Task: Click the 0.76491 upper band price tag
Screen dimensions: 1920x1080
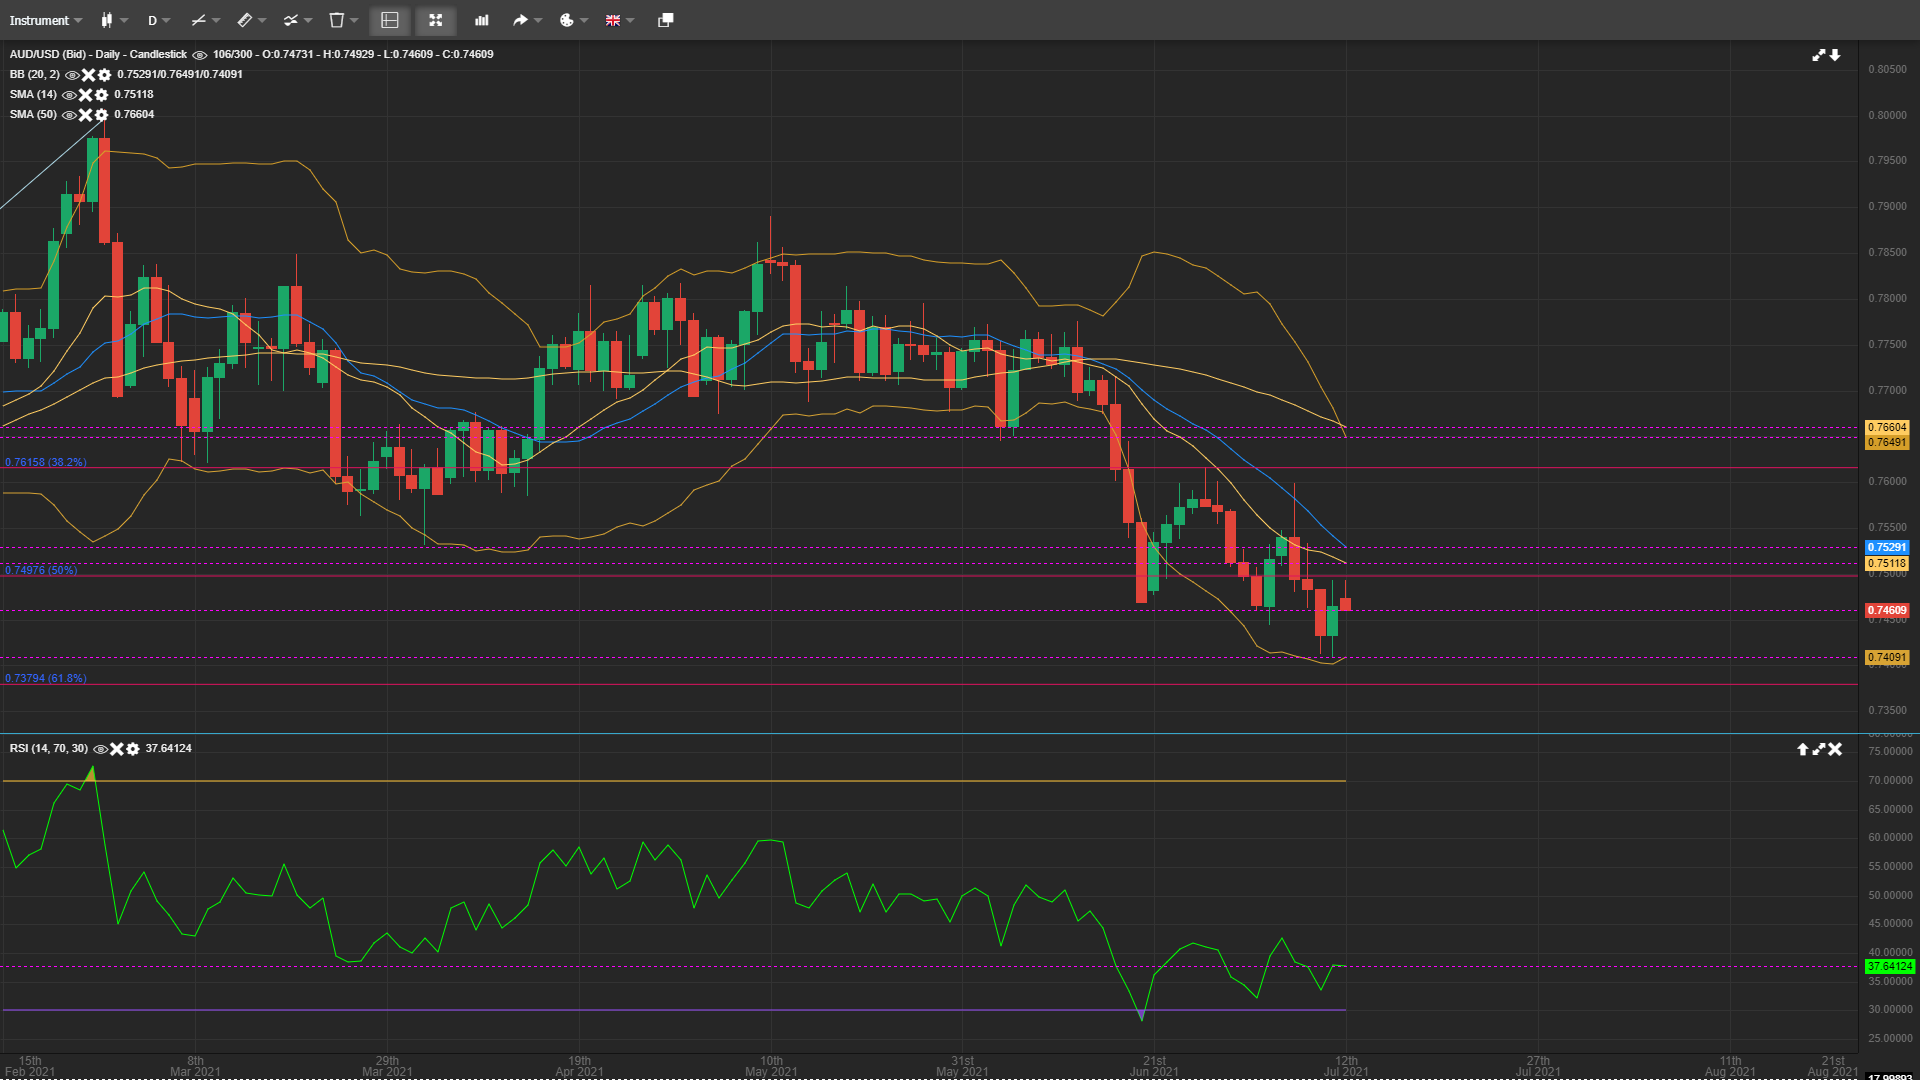Action: (x=1888, y=442)
